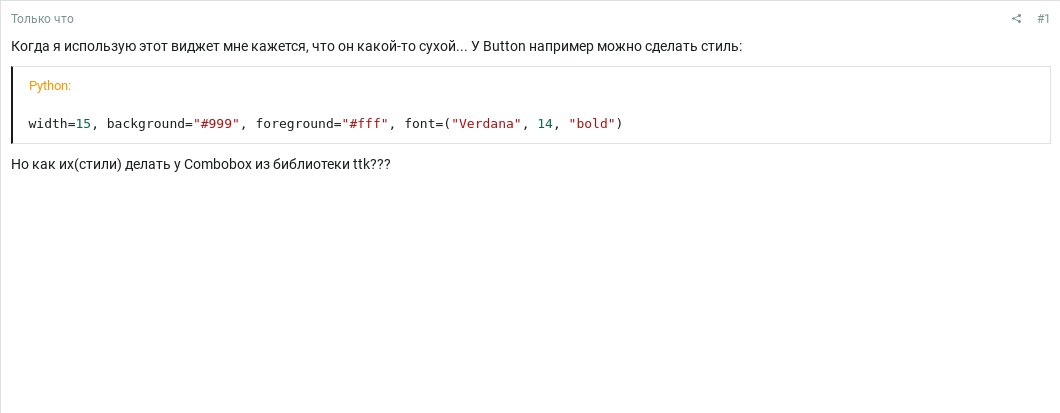Click the question about Combobox from ttk
Viewport: 1060px width, 413px height.
[x=201, y=164]
